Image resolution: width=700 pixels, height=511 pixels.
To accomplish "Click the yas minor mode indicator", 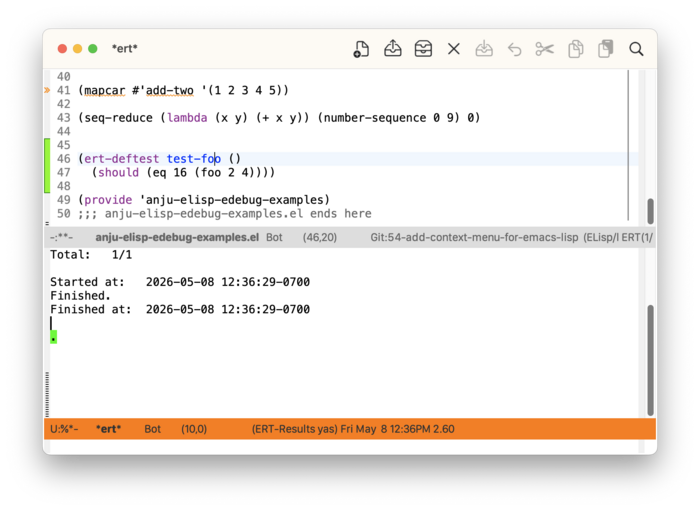I will [x=327, y=429].
